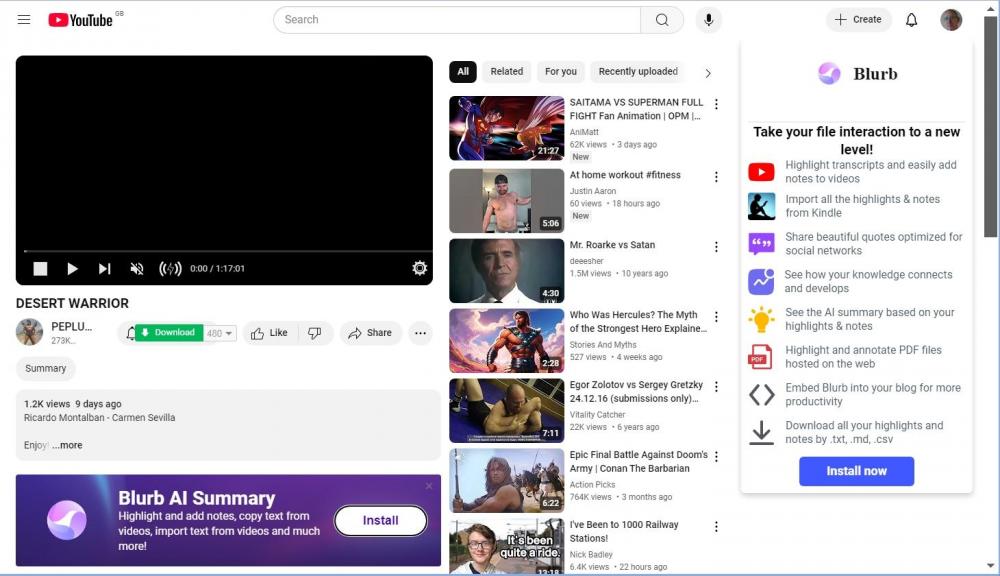Dislike the video with thumbs-down
Image resolution: width=1000 pixels, height=576 pixels.
pyautogui.click(x=314, y=333)
